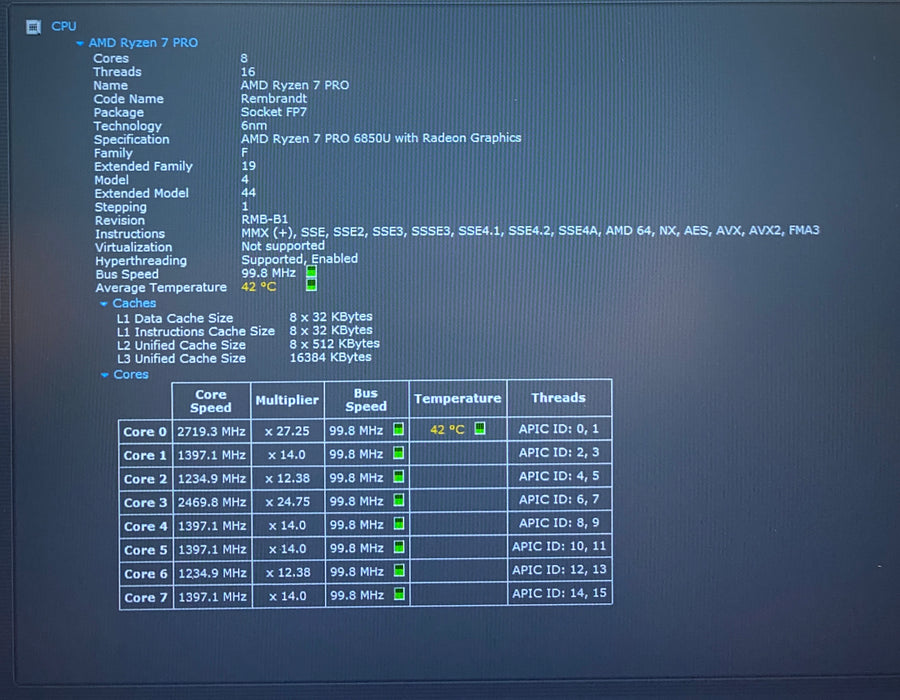Screen dimensions: 900x700
Task: Click the Revision value RMB-B1
Action: (265, 219)
